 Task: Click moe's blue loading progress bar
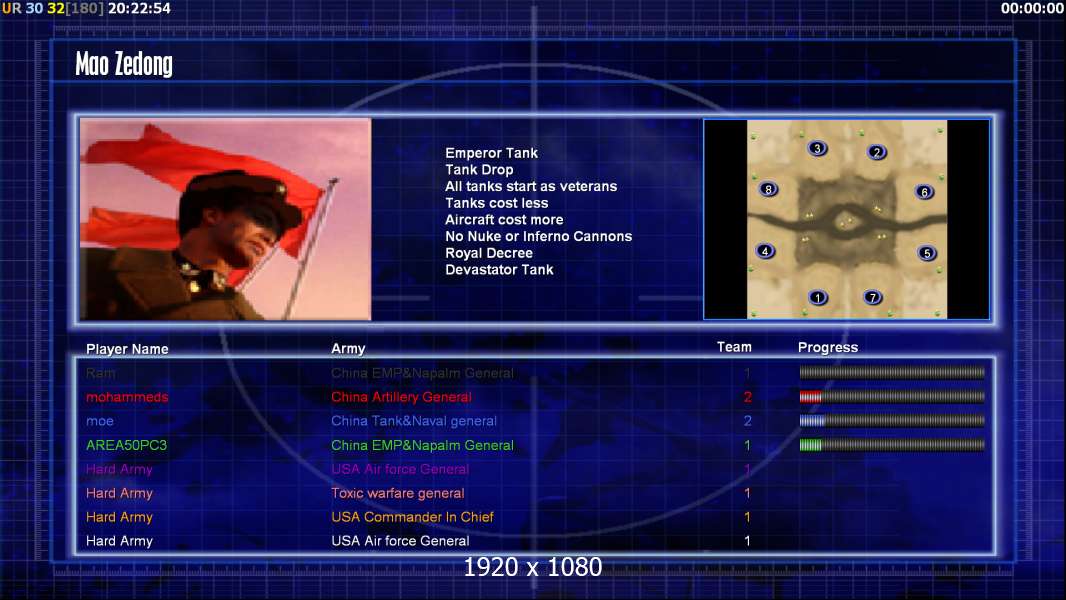(892, 421)
